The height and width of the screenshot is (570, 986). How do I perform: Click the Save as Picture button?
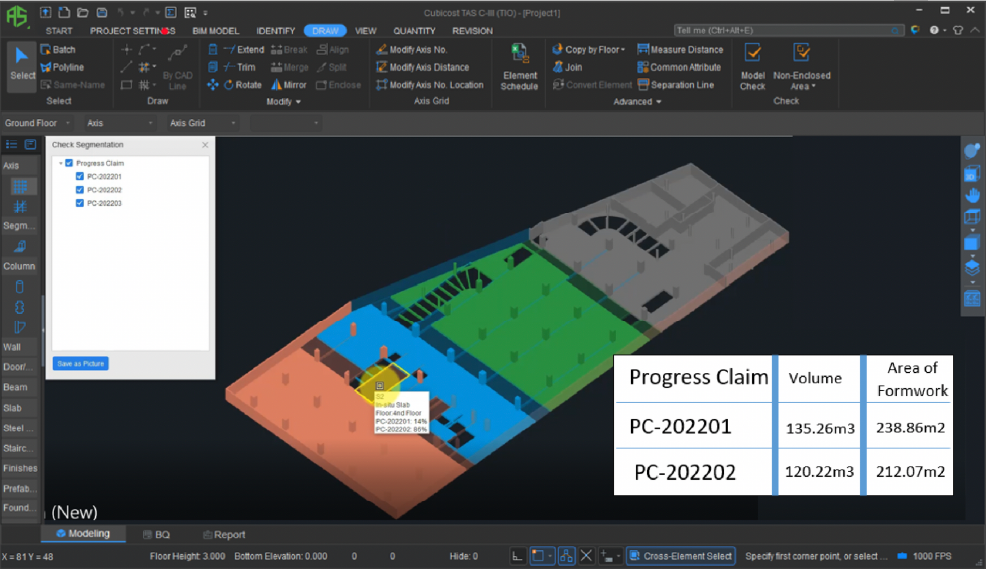pyautogui.click(x=80, y=363)
